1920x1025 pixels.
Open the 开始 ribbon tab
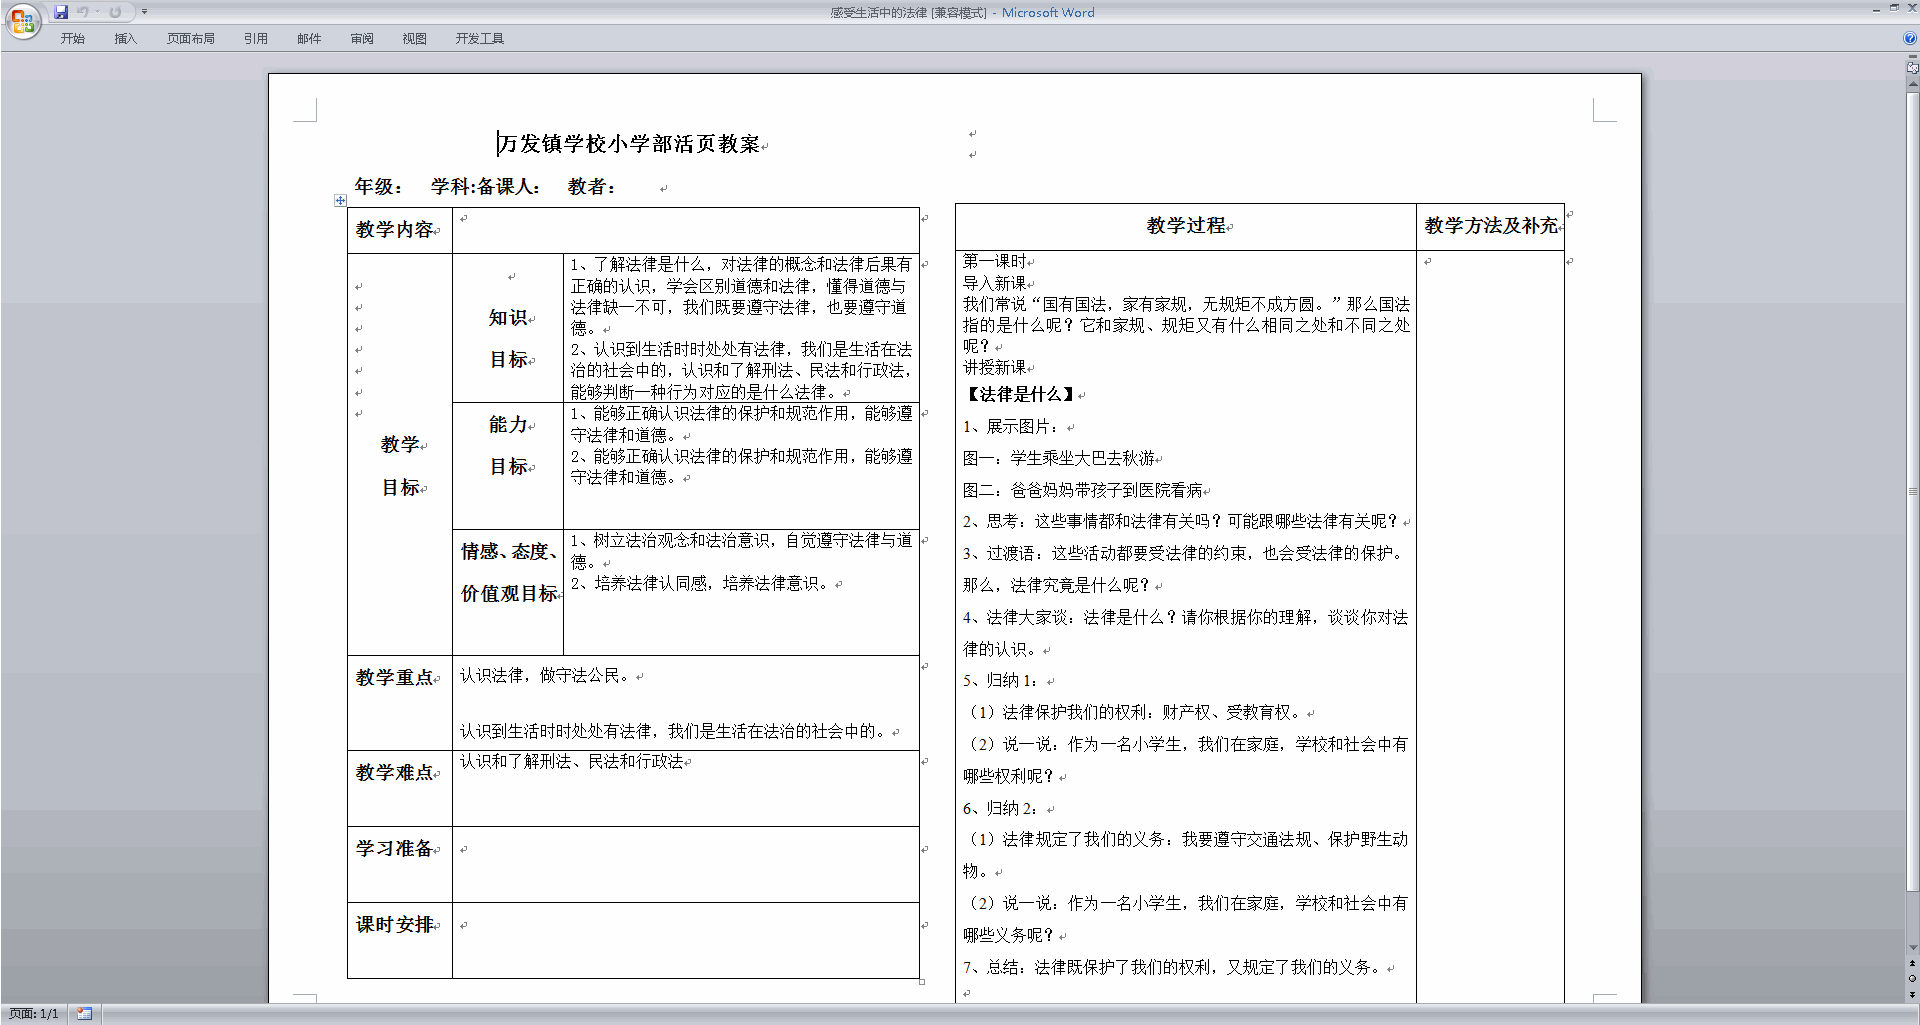point(73,39)
